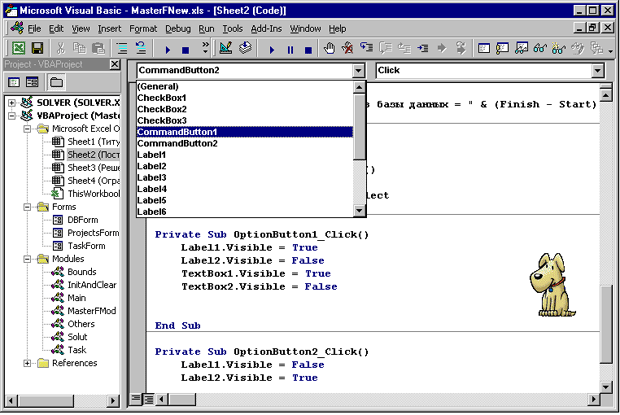Click the Quick Watch glasses icon
This screenshot has width=620, height=415.
tap(540, 48)
